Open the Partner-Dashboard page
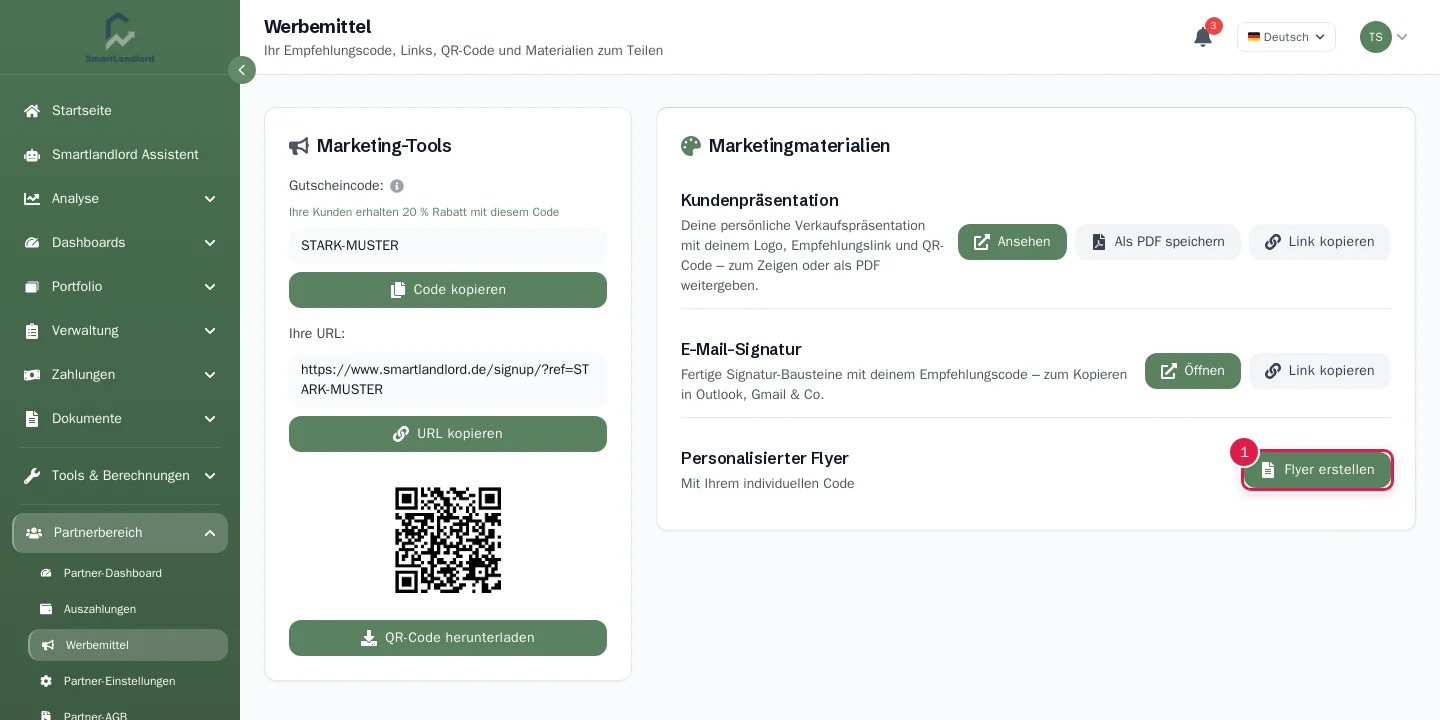 click(128, 573)
